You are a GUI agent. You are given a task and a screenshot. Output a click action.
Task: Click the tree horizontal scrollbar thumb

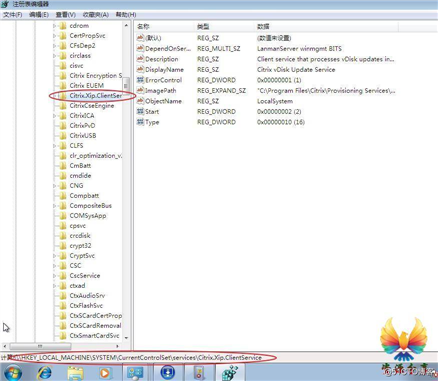40,346
